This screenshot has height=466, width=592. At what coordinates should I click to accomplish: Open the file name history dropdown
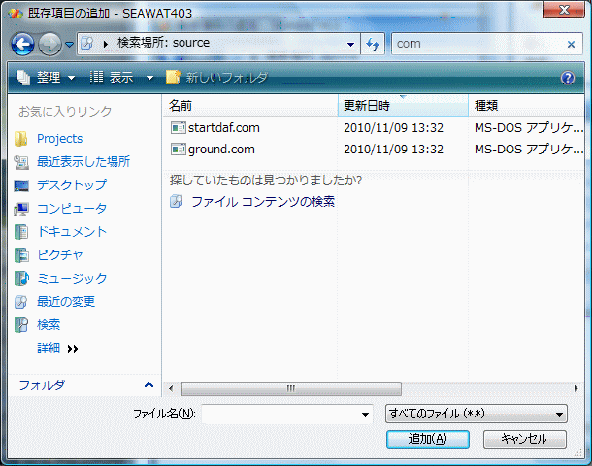(x=365, y=414)
